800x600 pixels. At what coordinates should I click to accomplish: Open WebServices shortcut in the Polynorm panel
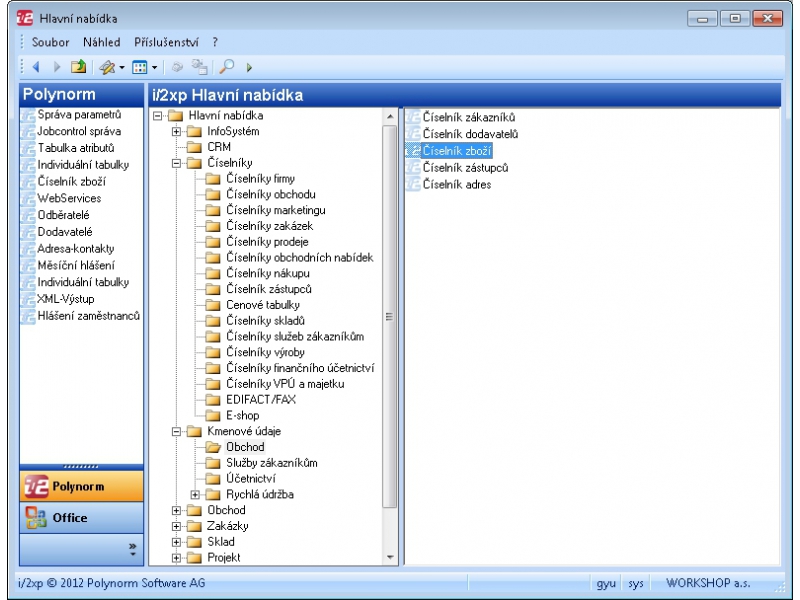[x=69, y=198]
